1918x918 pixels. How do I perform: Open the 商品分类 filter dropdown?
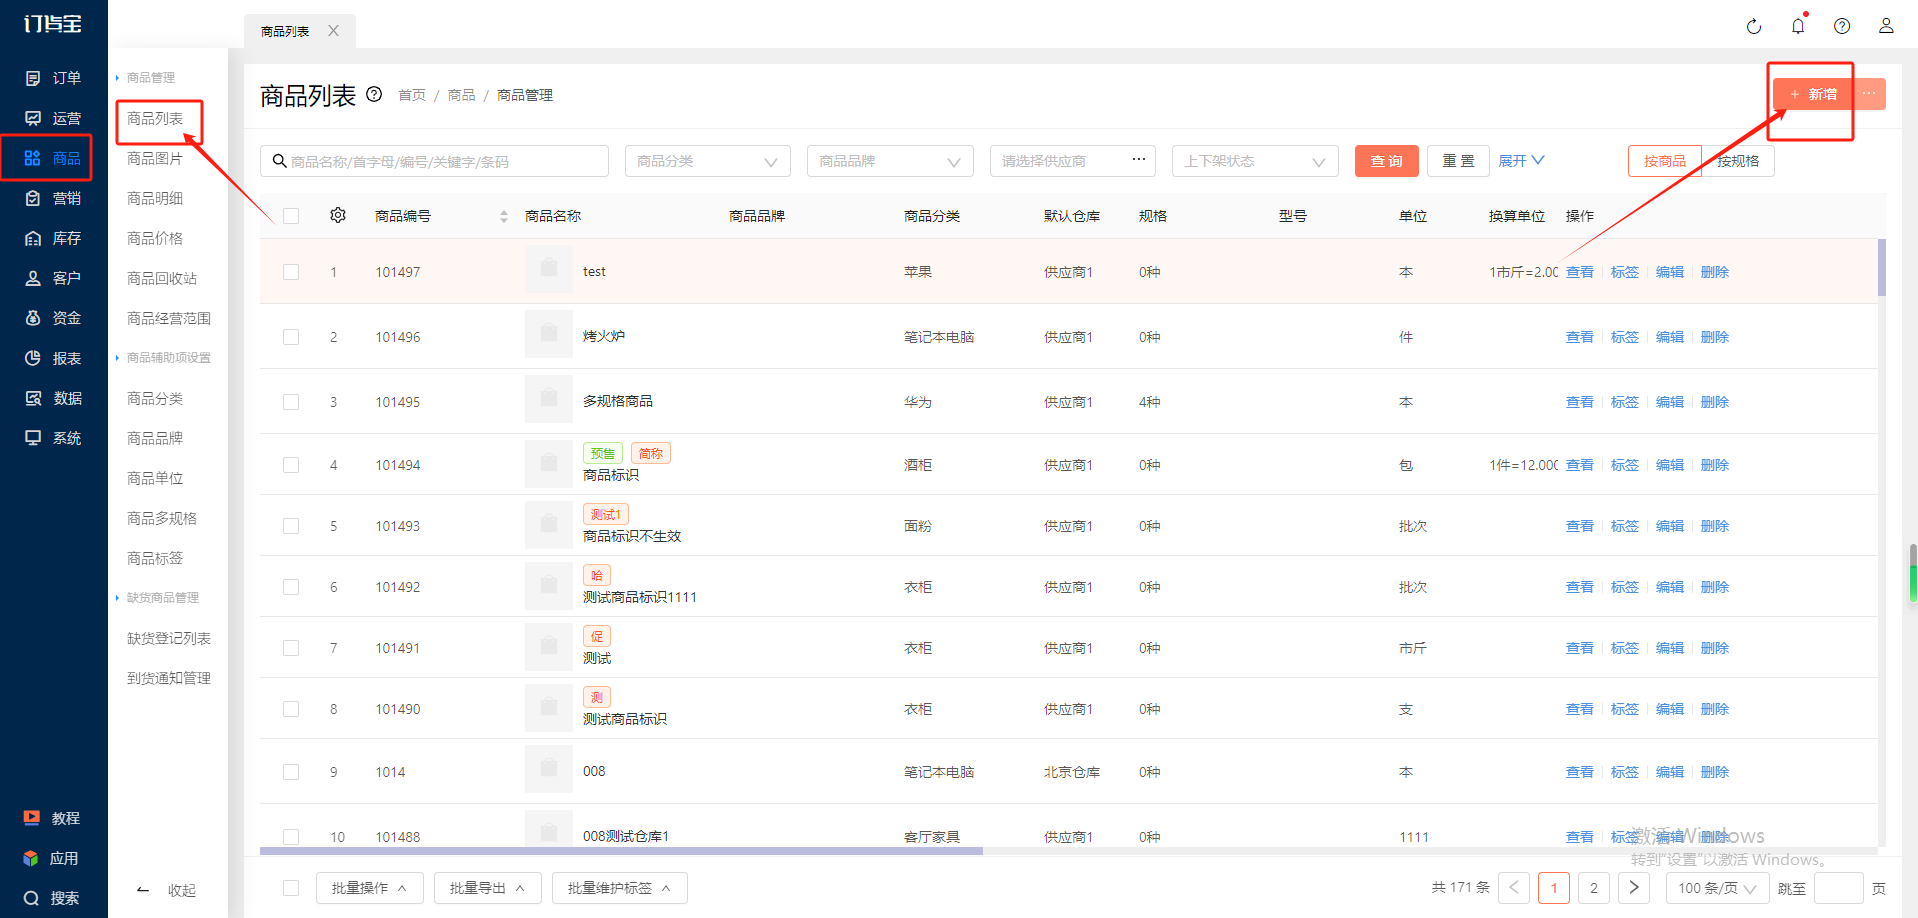707,161
